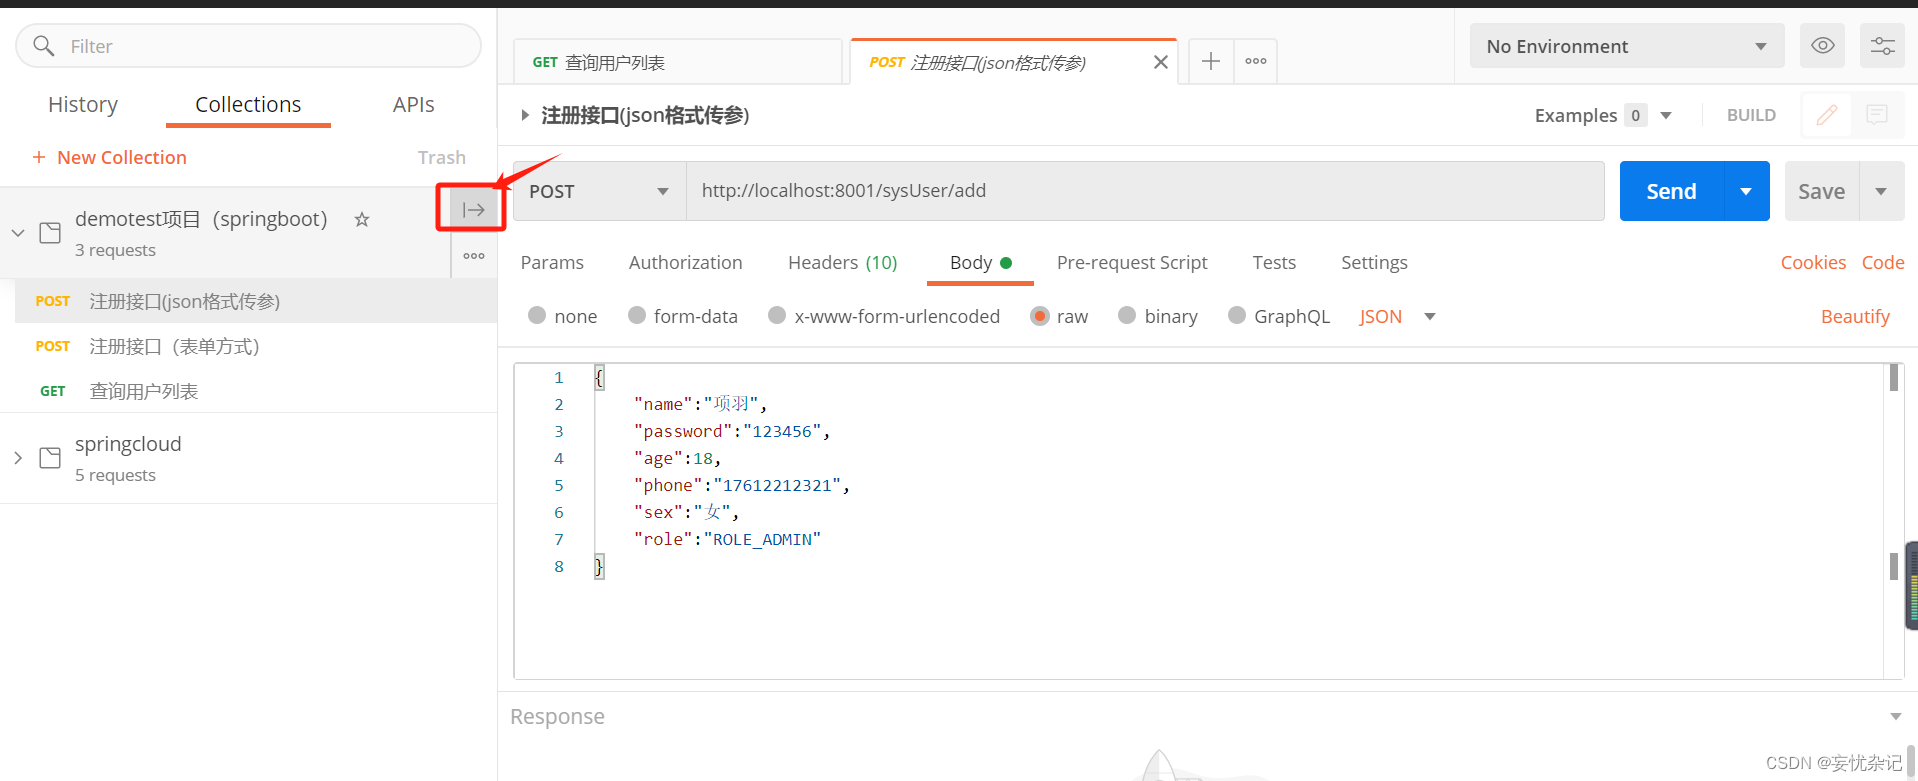Viewport: 1918px width, 781px height.
Task: Expand the request name description triangle
Action: click(x=525, y=115)
